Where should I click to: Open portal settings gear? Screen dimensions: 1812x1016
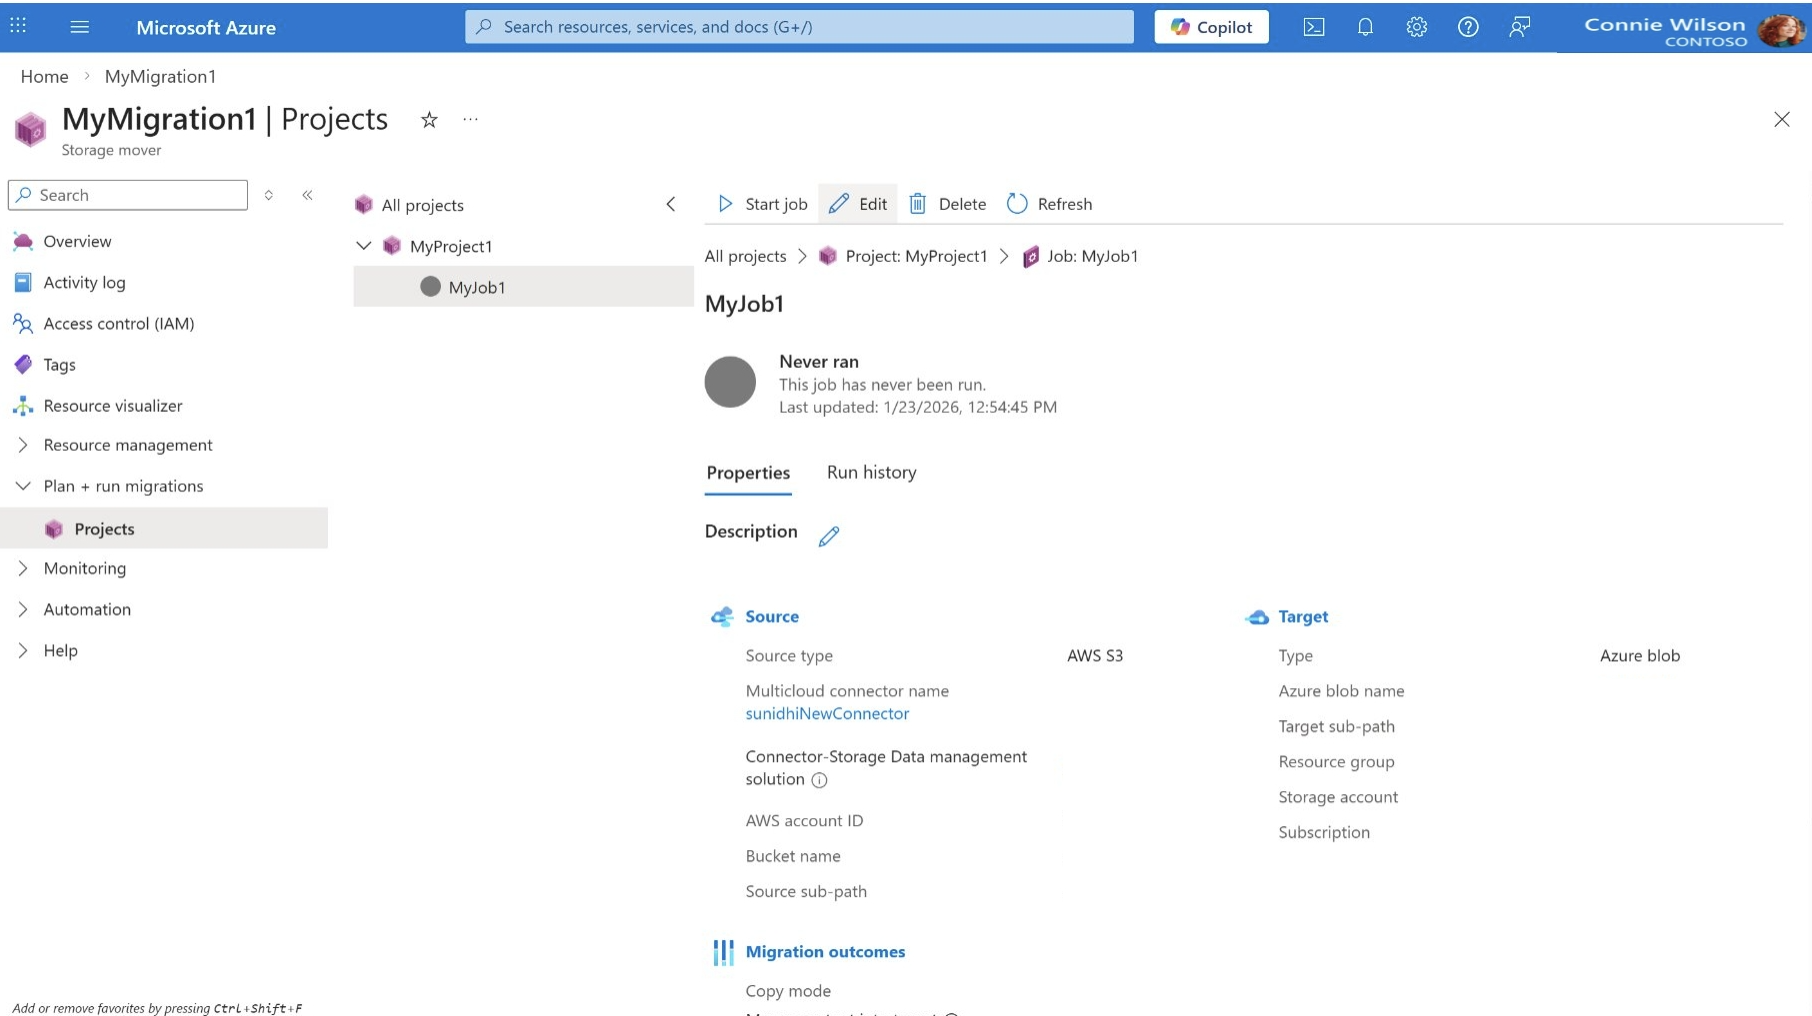pos(1417,27)
